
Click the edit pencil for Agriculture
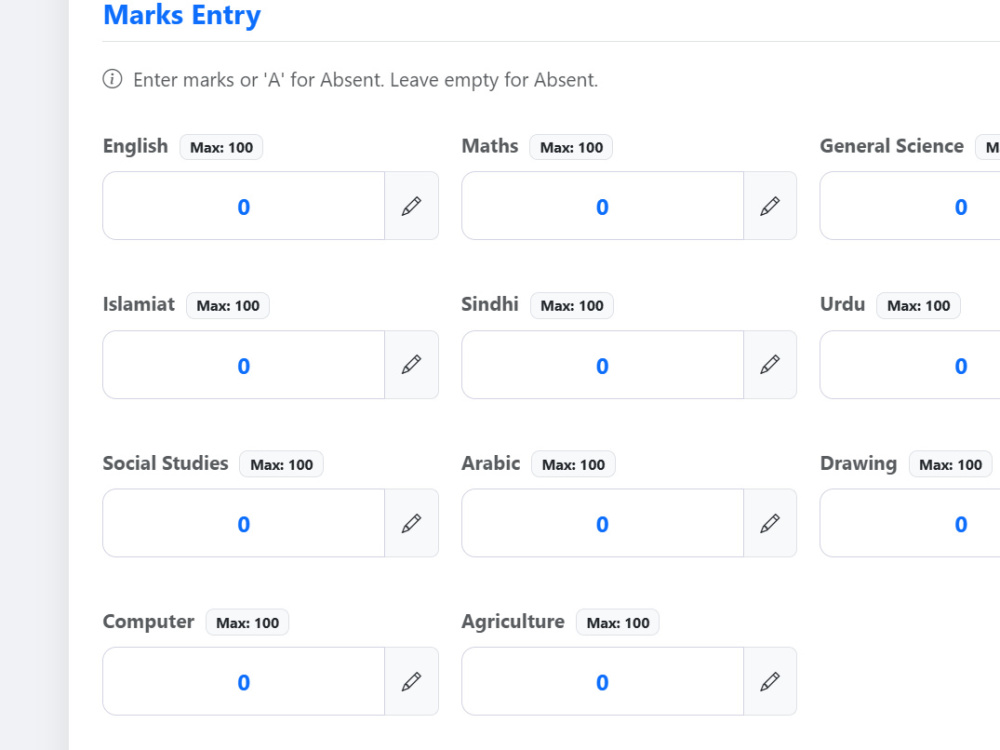click(x=770, y=682)
